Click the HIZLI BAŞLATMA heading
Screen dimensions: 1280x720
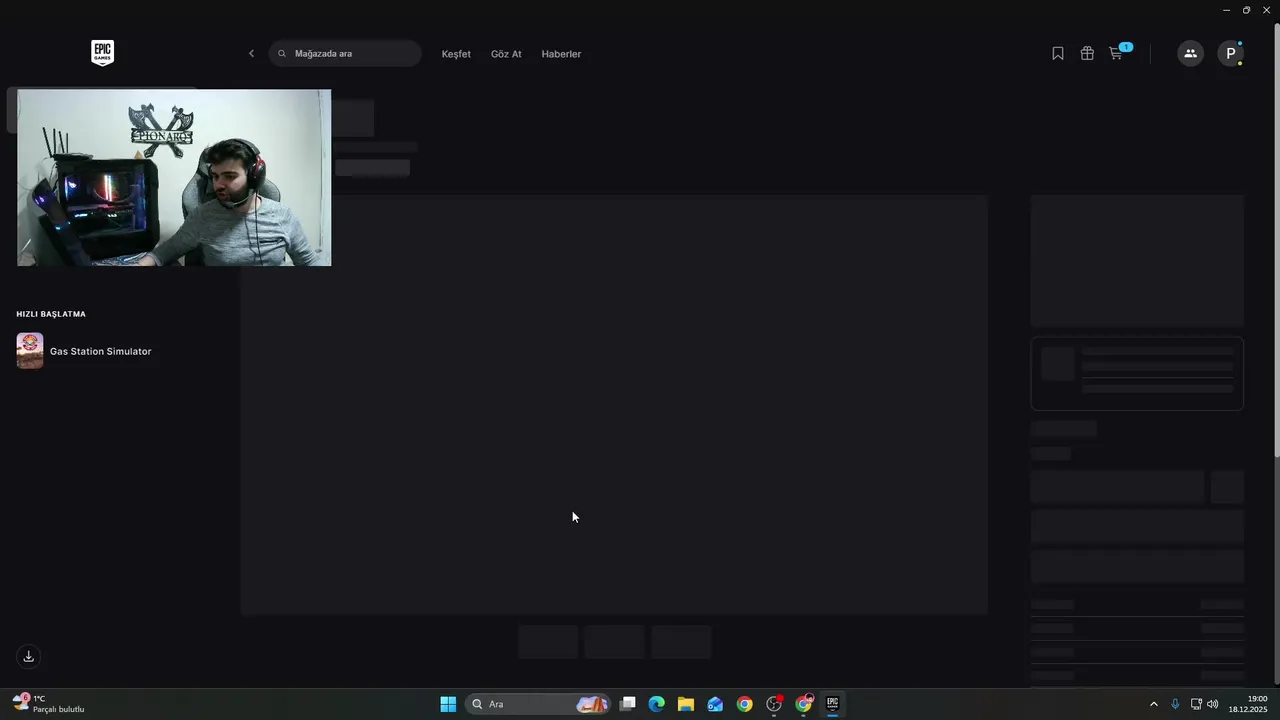tap(51, 314)
